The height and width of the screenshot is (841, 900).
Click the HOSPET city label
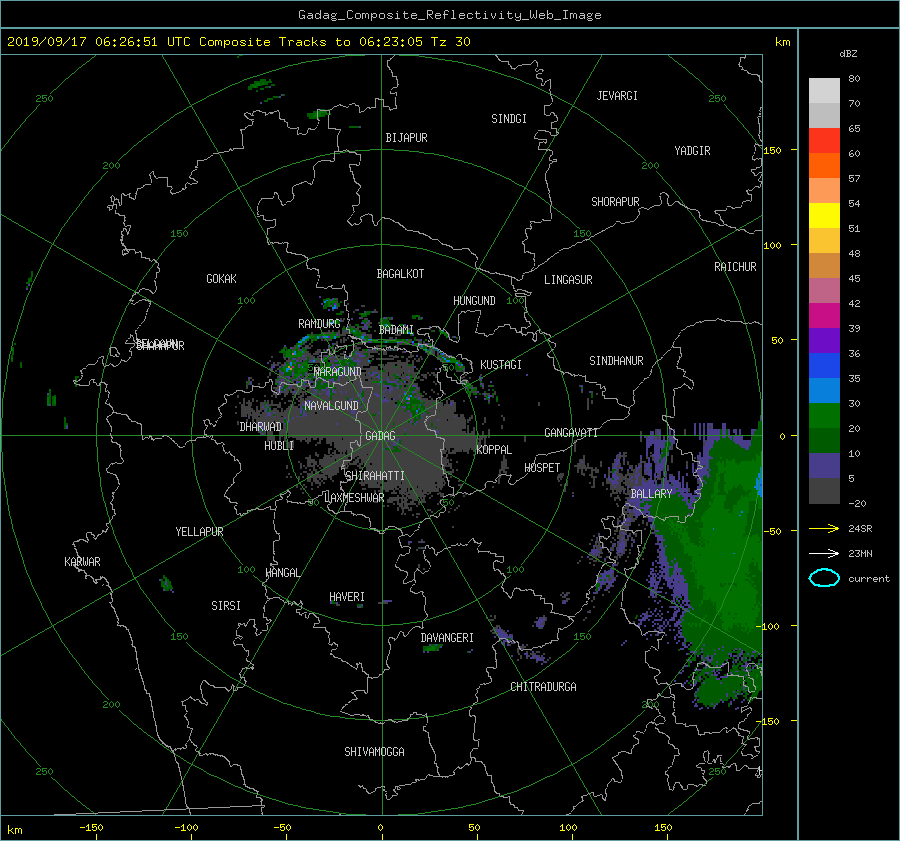[x=542, y=468]
